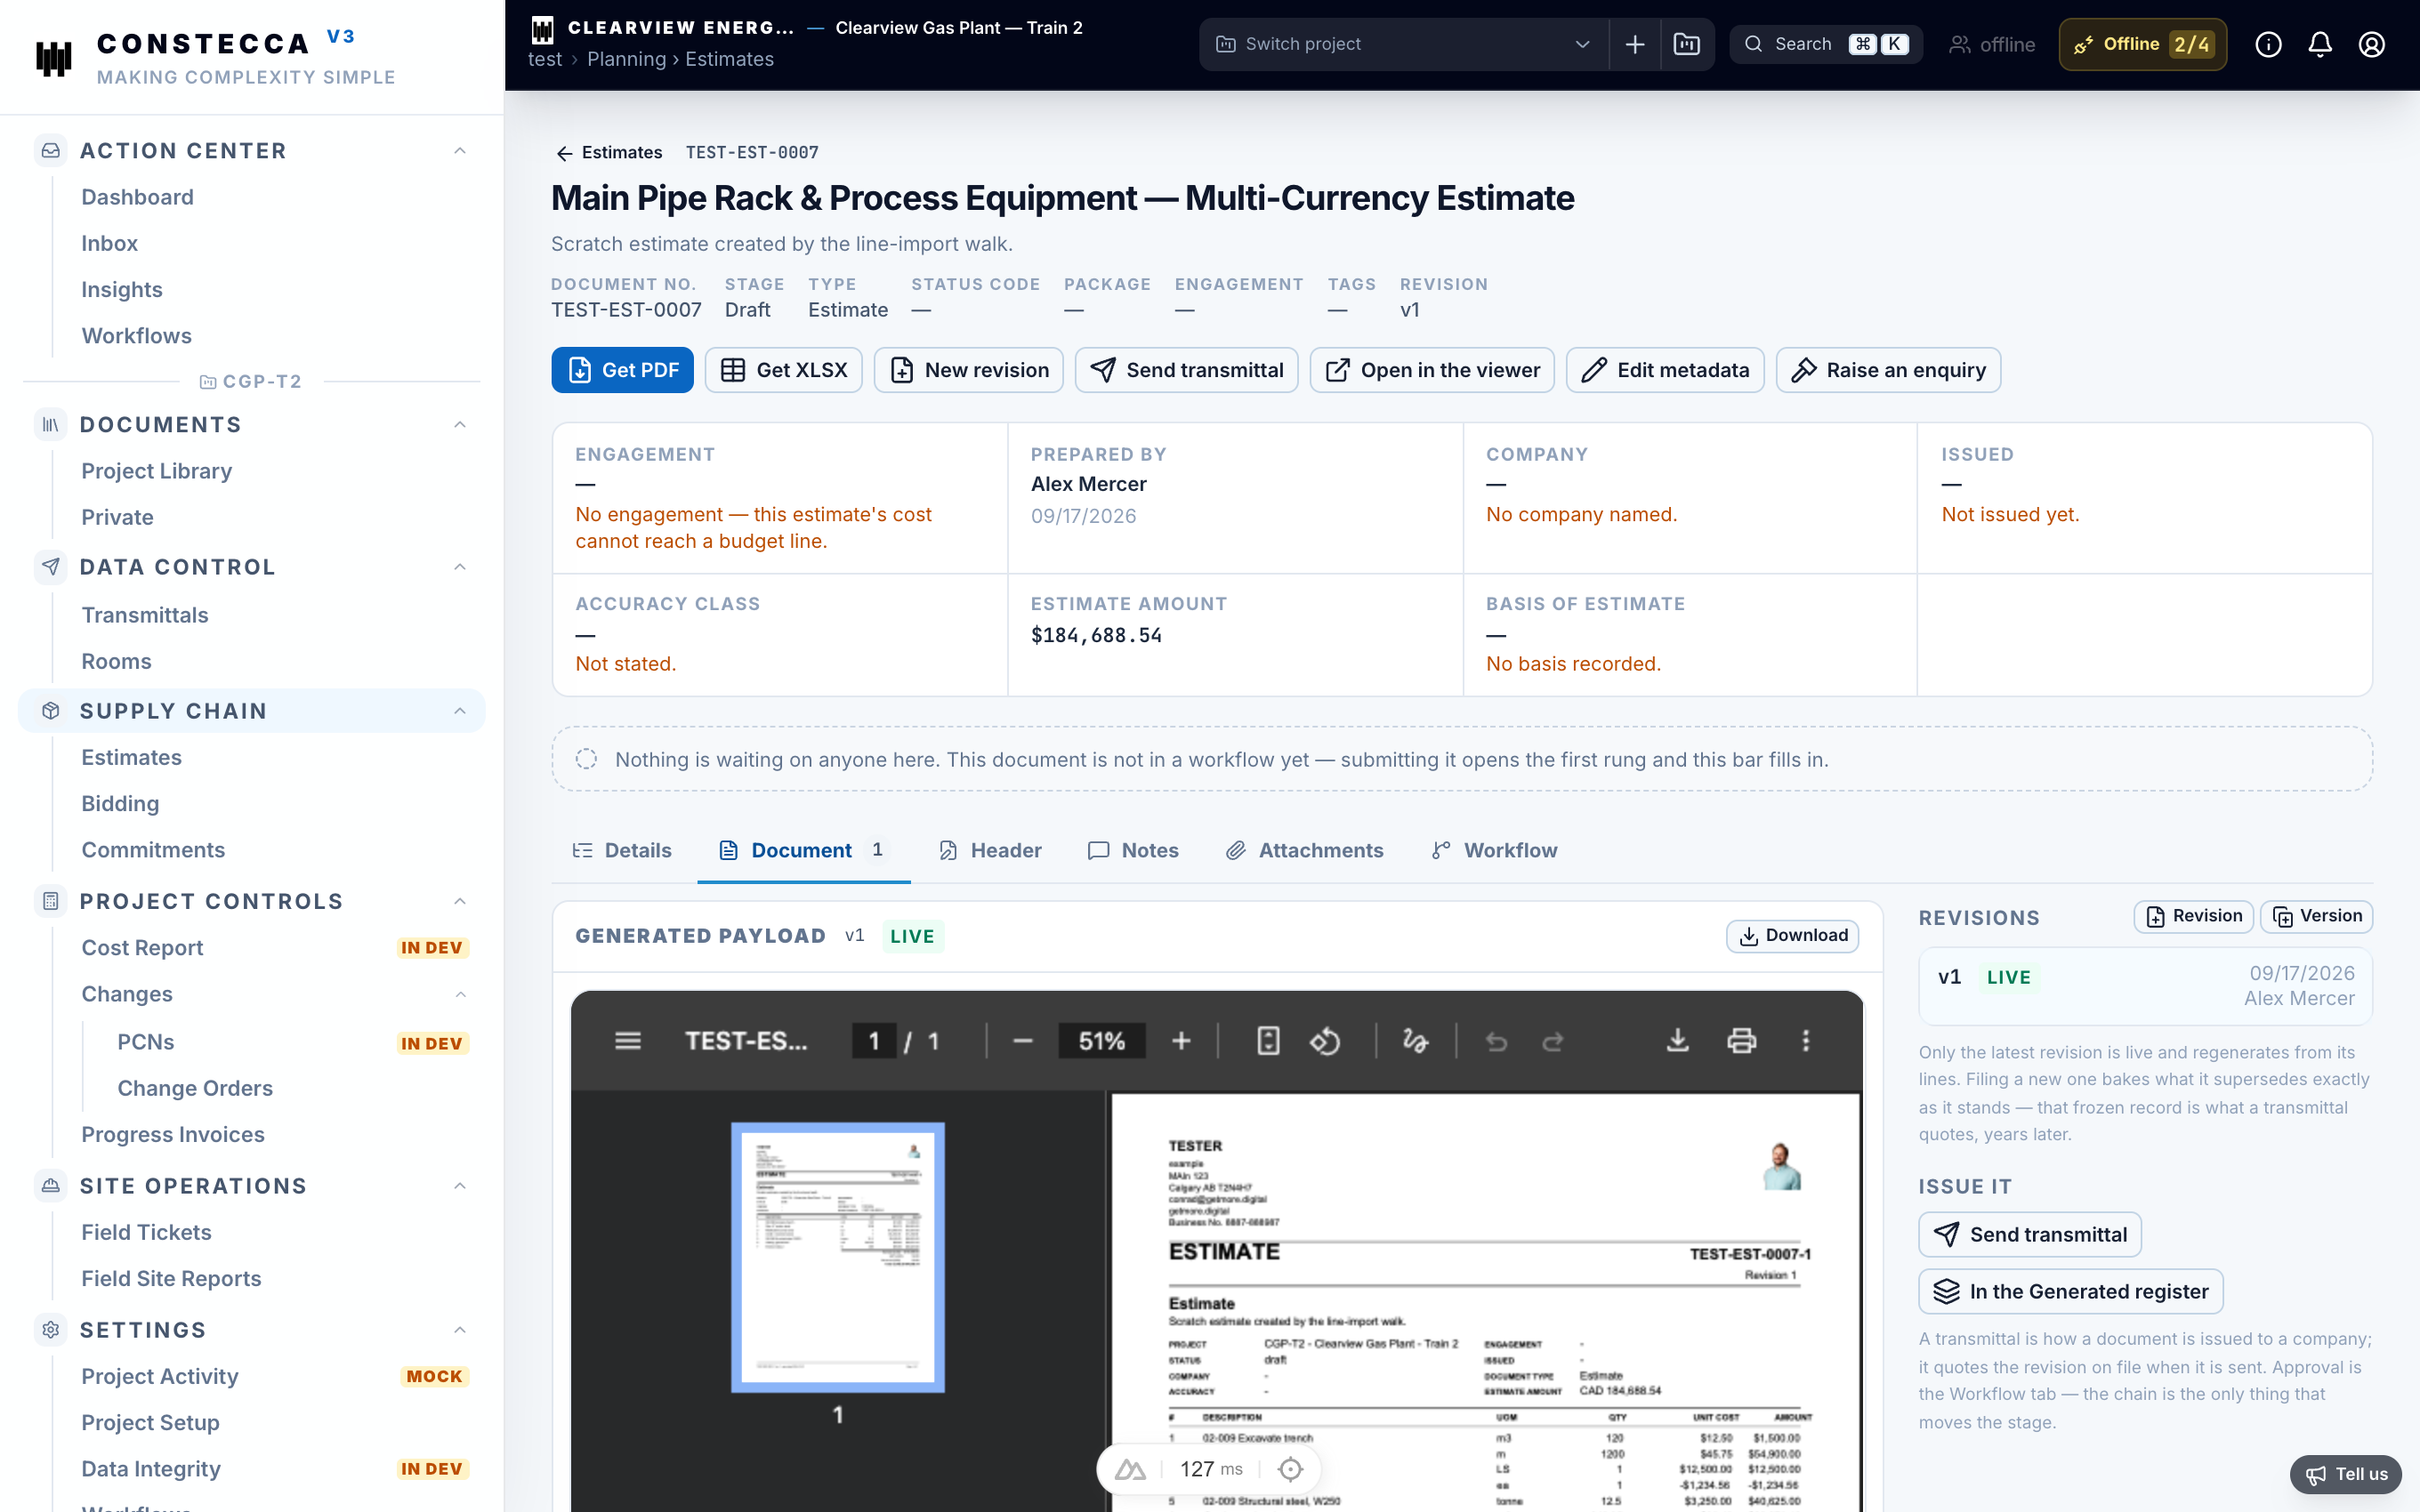This screenshot has height=1512, width=2420.
Task: Click the PDF page number input field
Action: pyautogui.click(x=874, y=1041)
